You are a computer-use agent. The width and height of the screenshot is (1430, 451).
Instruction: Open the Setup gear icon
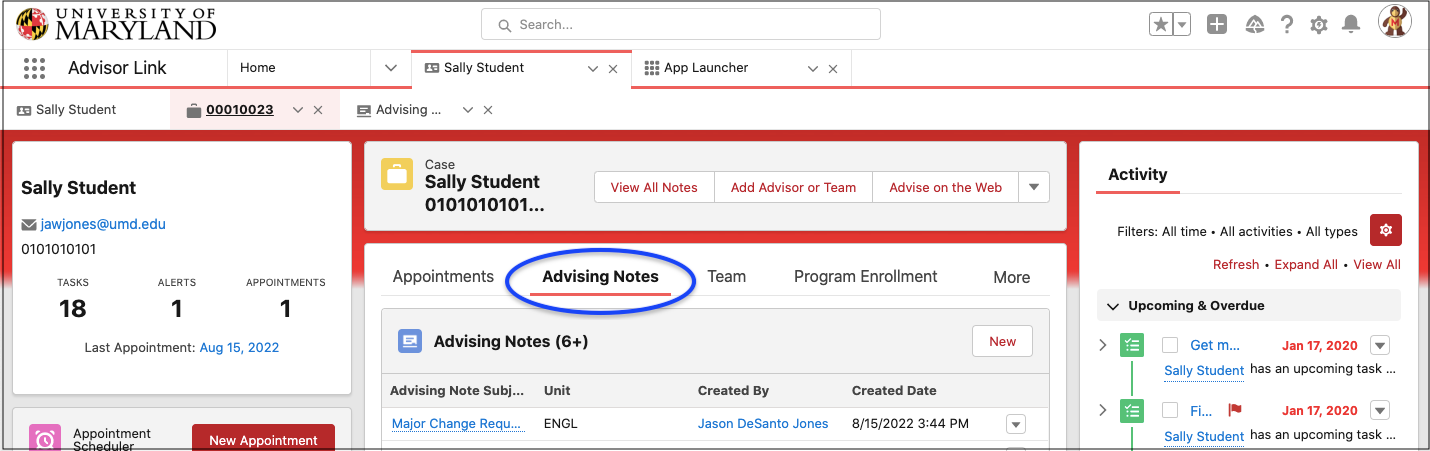point(1318,25)
